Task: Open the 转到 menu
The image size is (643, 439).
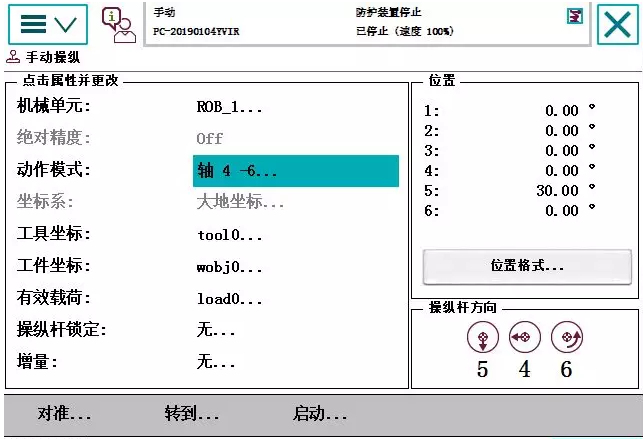Action: click(192, 413)
